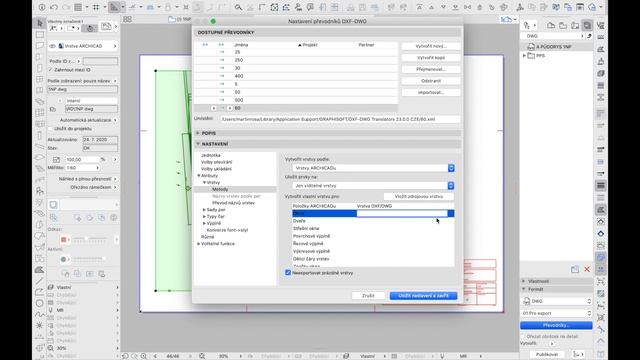Viewport: 640px width, 360px height.
Task: Expand the POPIS section
Action: [198, 133]
